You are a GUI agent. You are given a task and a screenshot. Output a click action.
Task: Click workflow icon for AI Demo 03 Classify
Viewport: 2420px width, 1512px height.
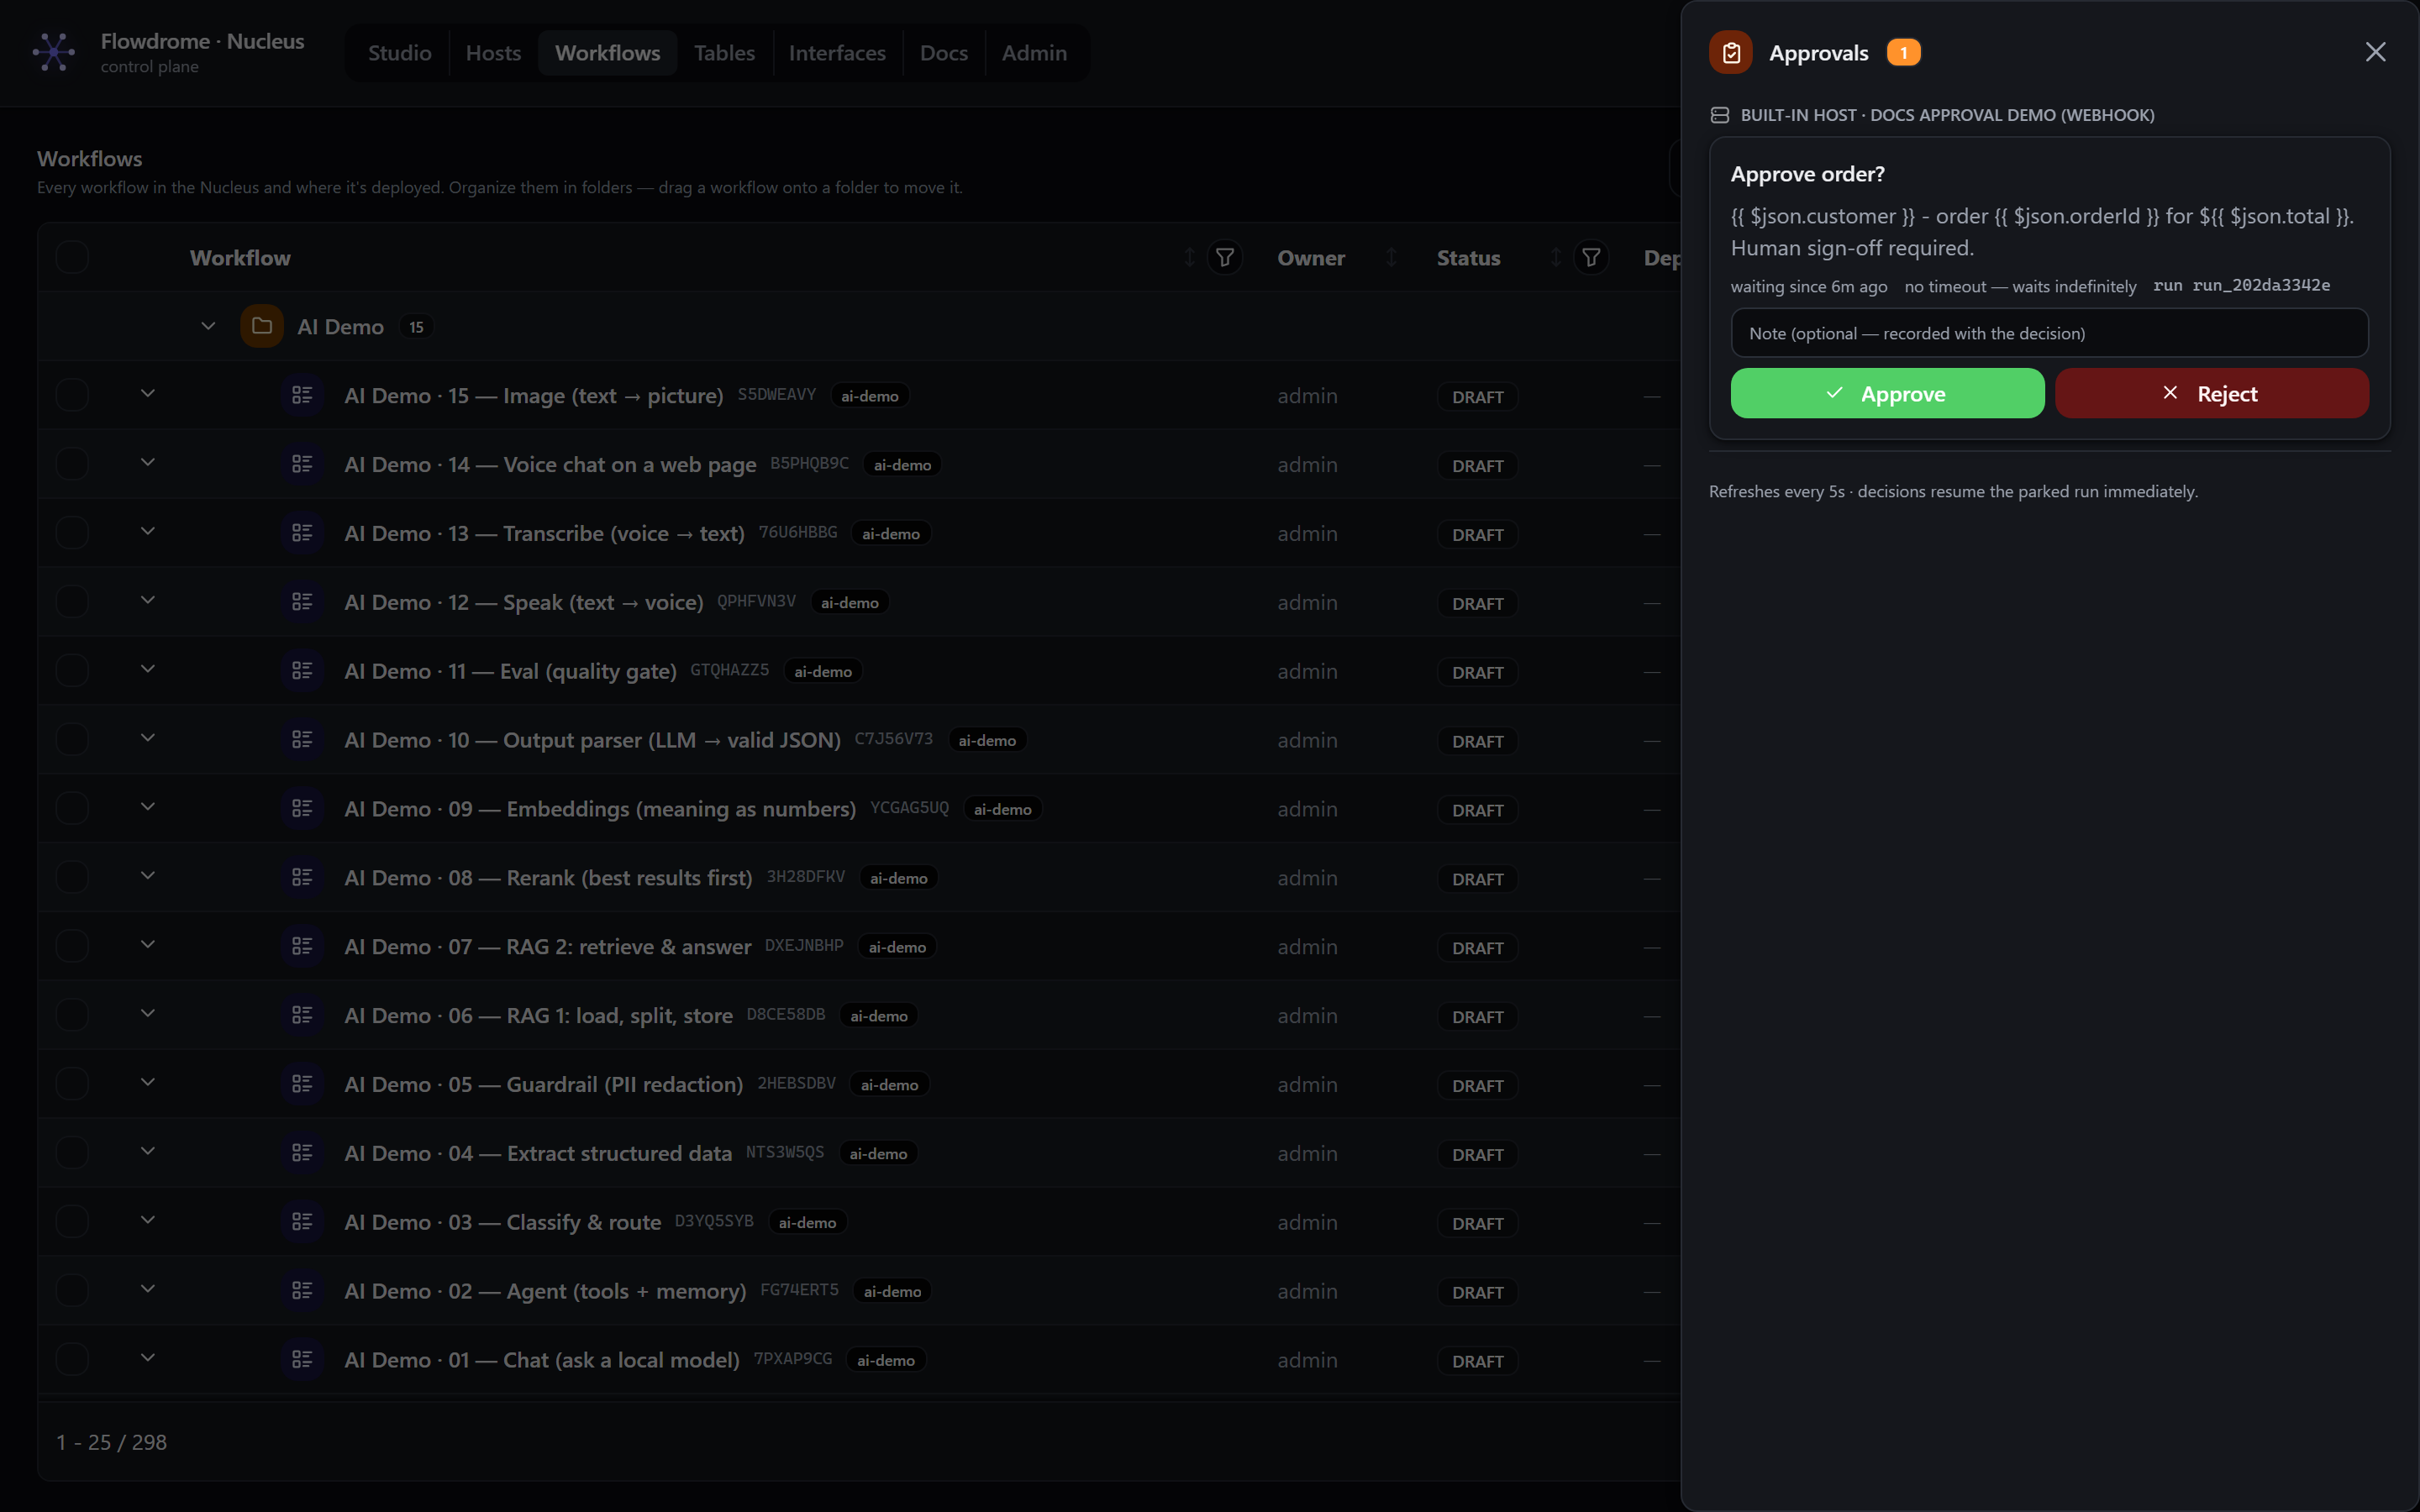pyautogui.click(x=302, y=1222)
